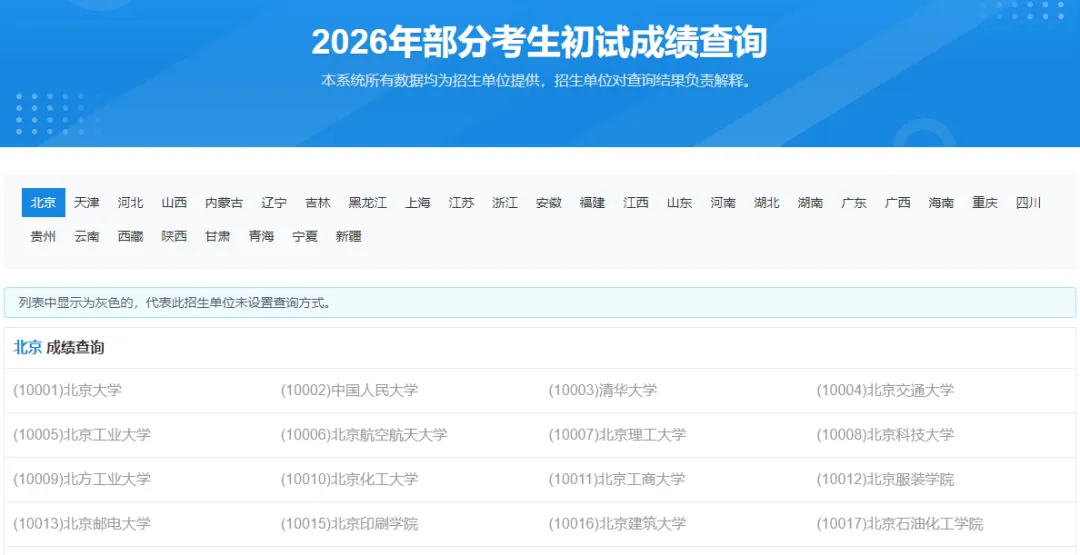Open the (10010)北京化工大学 entry
The height and width of the screenshot is (555, 1080).
click(349, 479)
